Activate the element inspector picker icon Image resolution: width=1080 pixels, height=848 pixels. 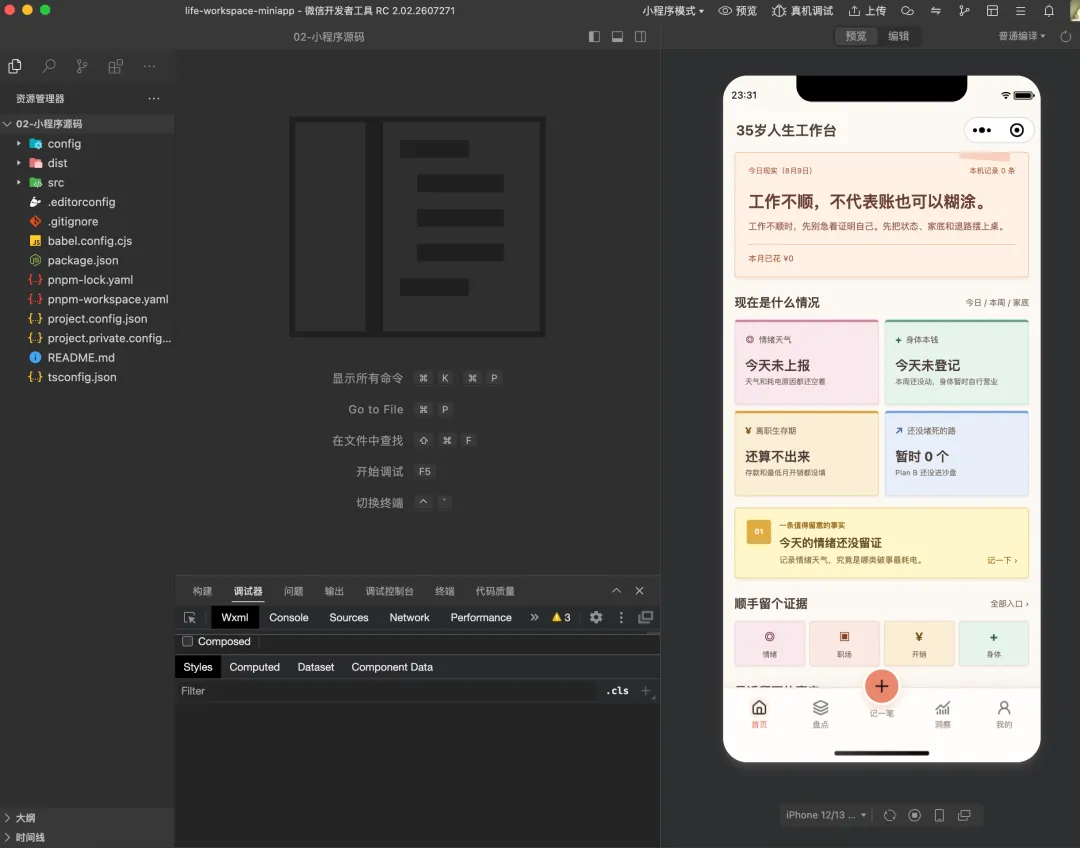[190, 618]
